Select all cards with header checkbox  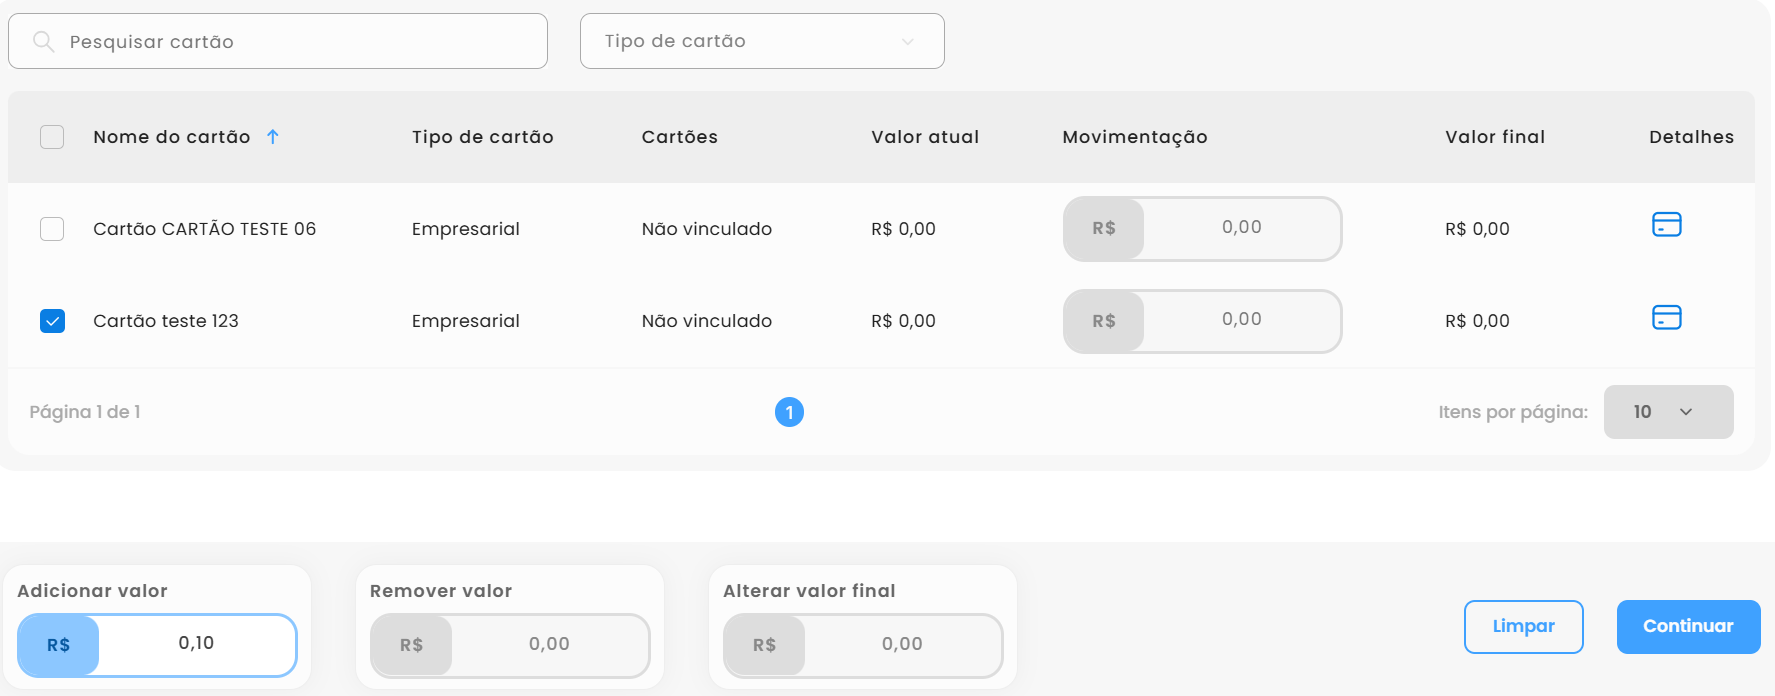pos(52,137)
